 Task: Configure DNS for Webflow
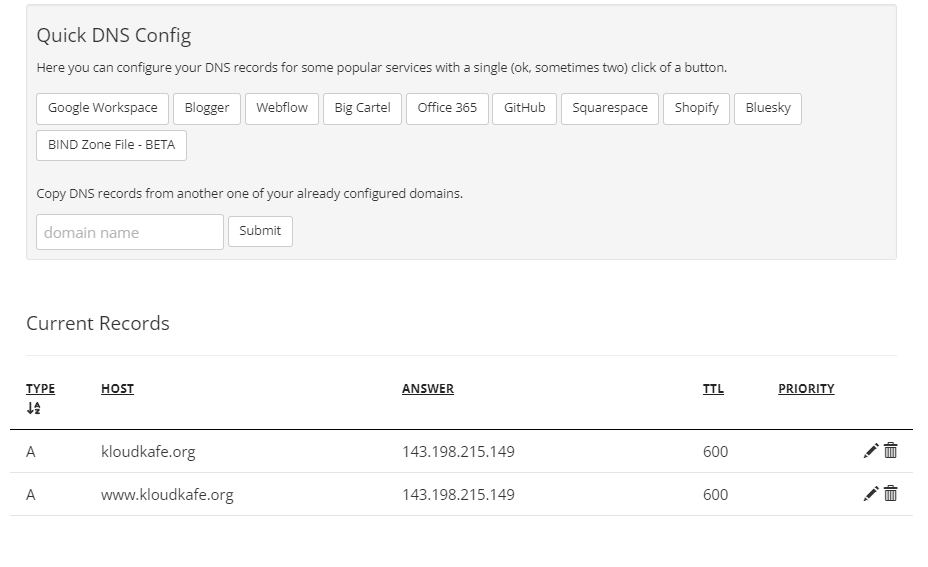[282, 108]
